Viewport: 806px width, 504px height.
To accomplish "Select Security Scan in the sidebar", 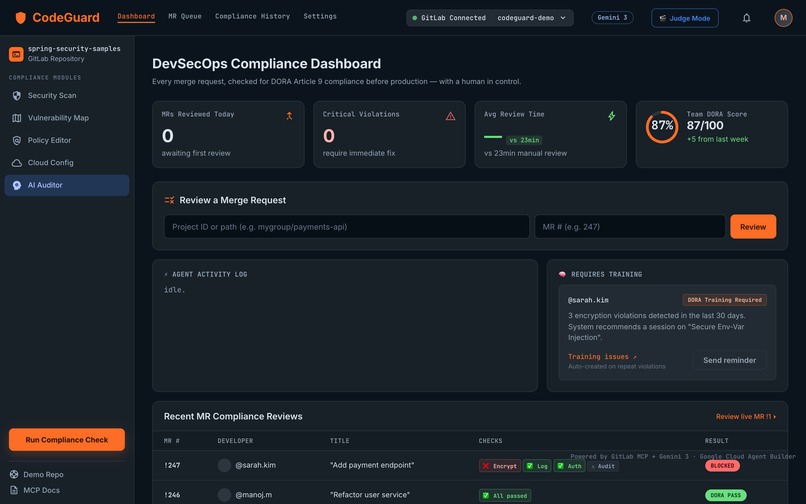I will (x=67, y=96).
